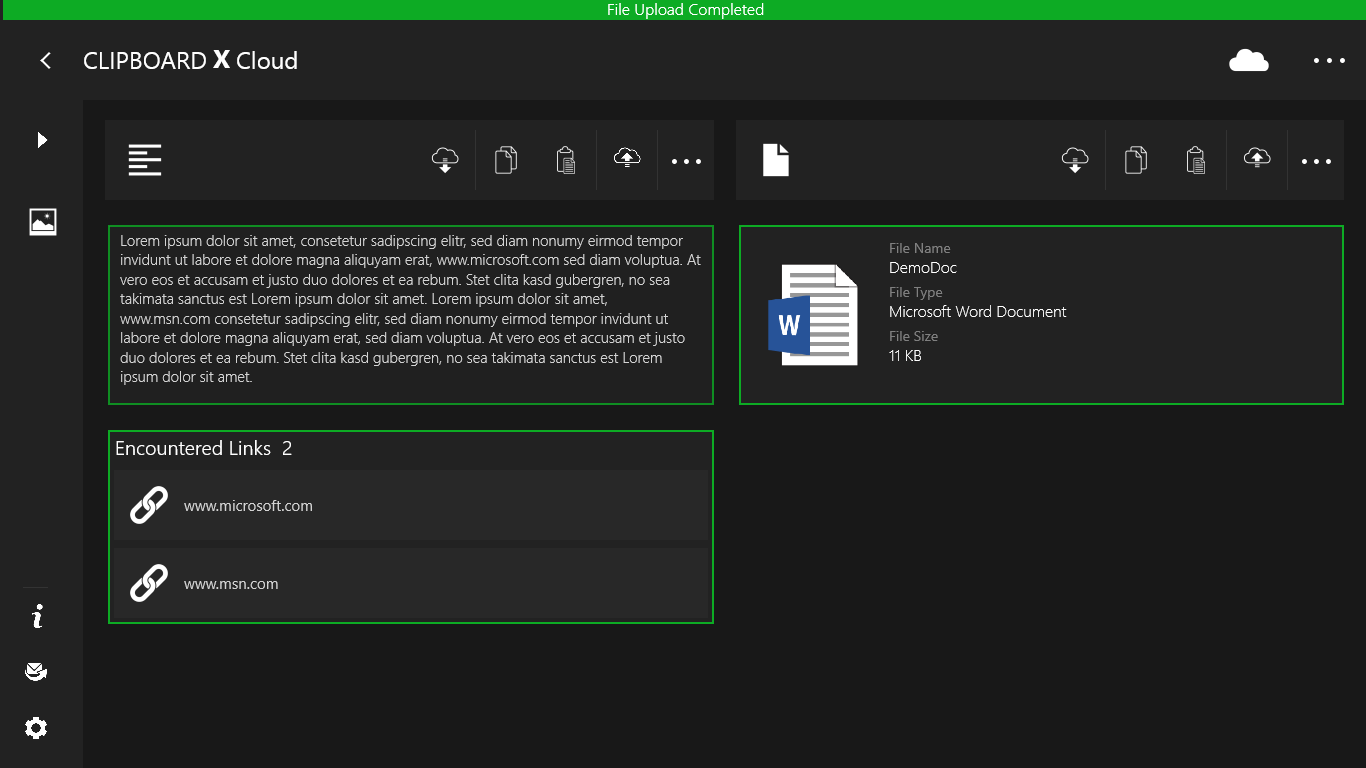Open the www.microsoft.com encountered link
This screenshot has width=1366, height=768.
tap(410, 506)
